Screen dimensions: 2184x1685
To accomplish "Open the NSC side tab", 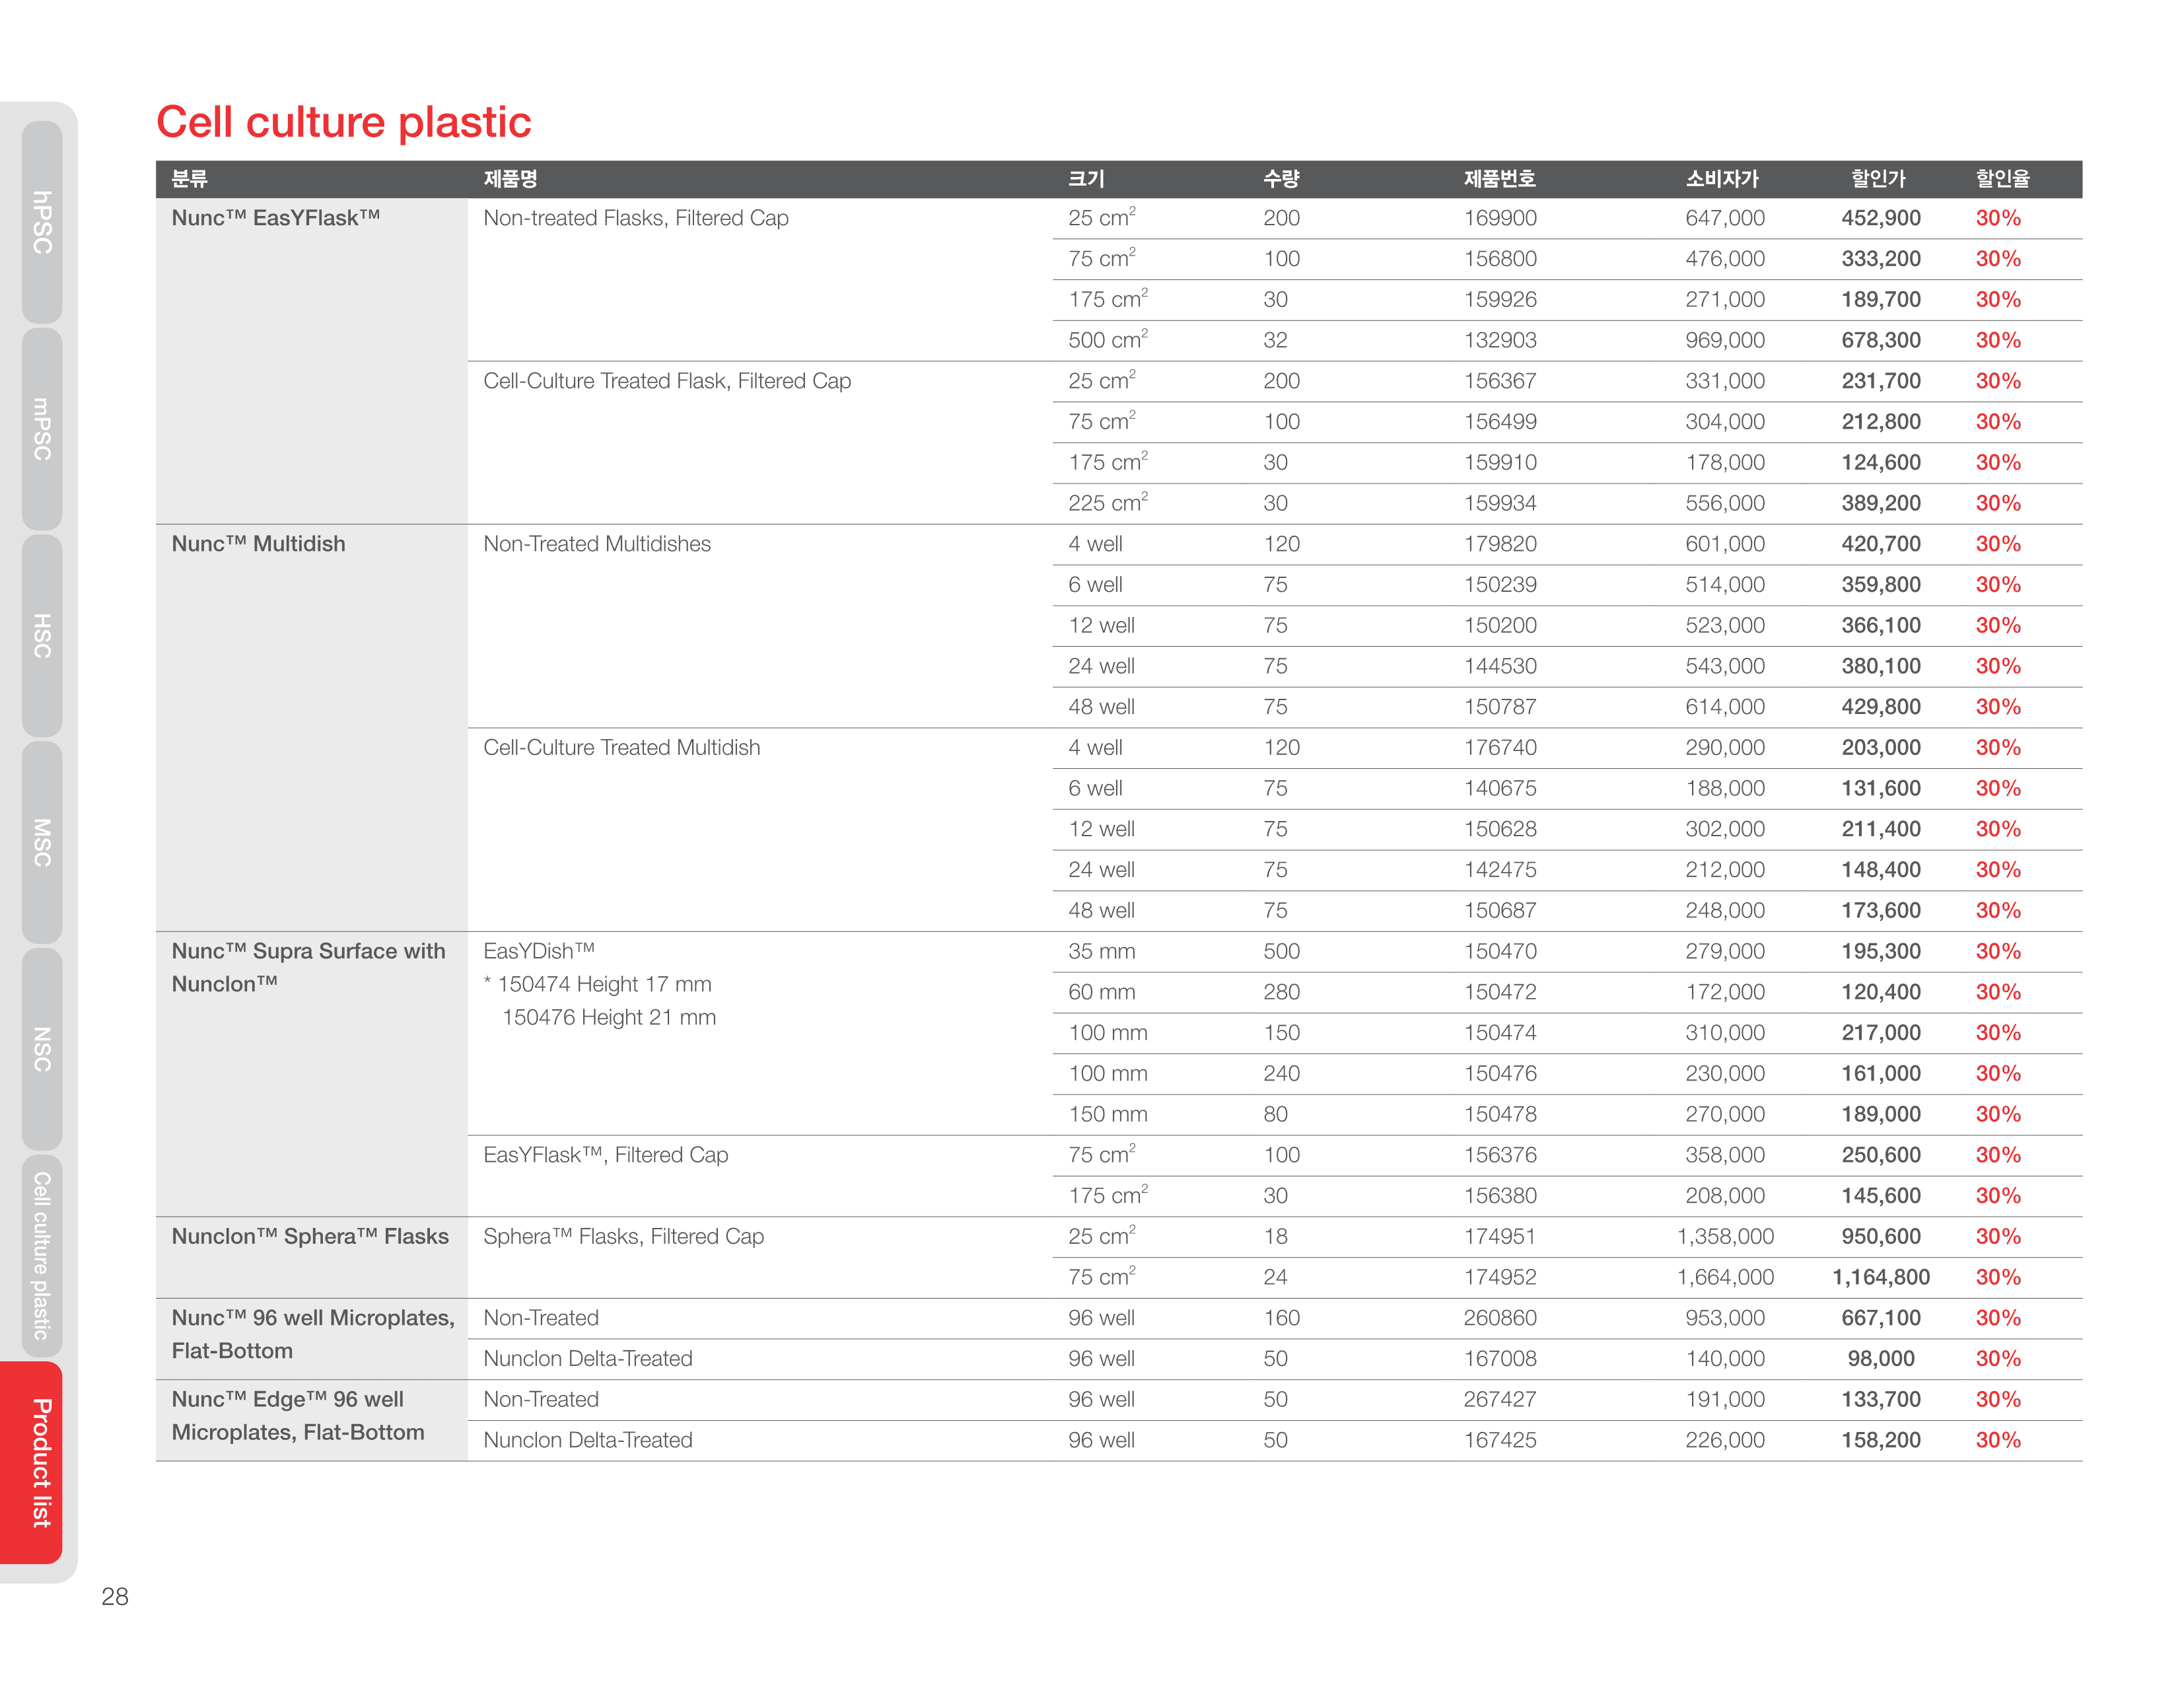I will pos(41,1048).
